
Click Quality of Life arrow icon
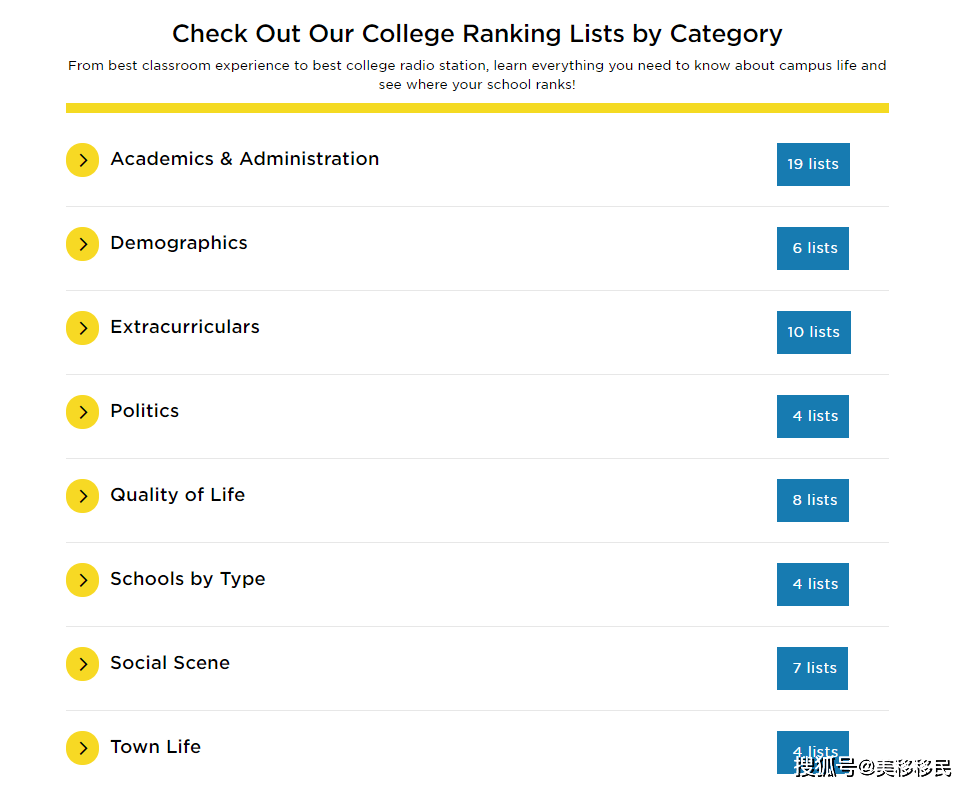[83, 496]
